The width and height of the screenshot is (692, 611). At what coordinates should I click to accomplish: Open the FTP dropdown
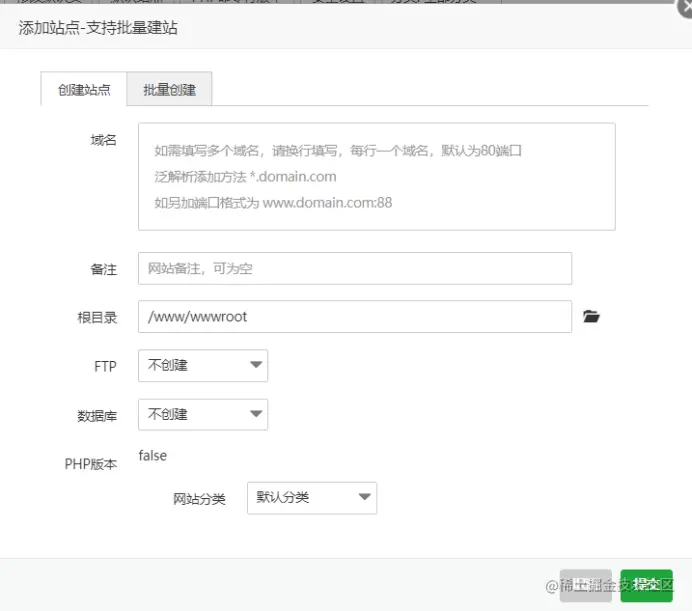(203, 366)
